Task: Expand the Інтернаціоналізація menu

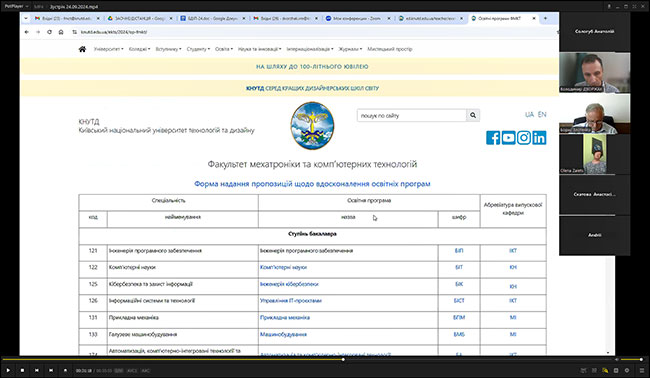Action: (x=310, y=49)
